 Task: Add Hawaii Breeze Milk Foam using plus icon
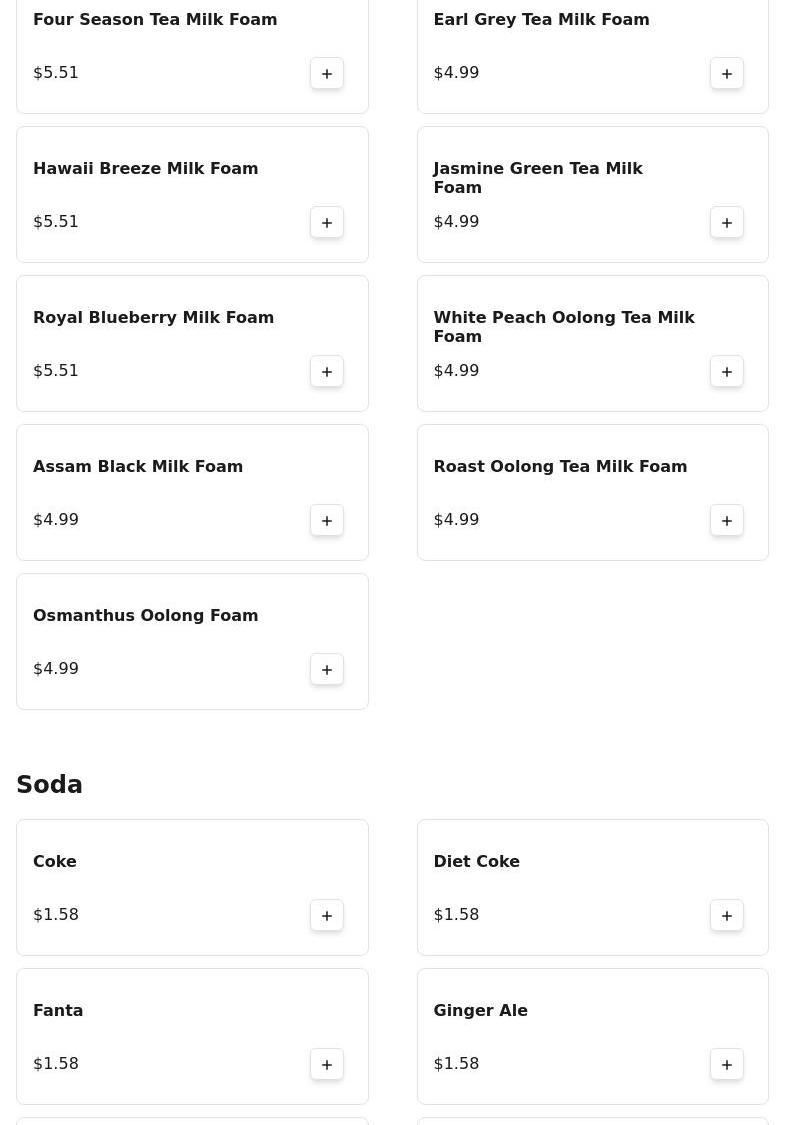pyautogui.click(x=326, y=222)
